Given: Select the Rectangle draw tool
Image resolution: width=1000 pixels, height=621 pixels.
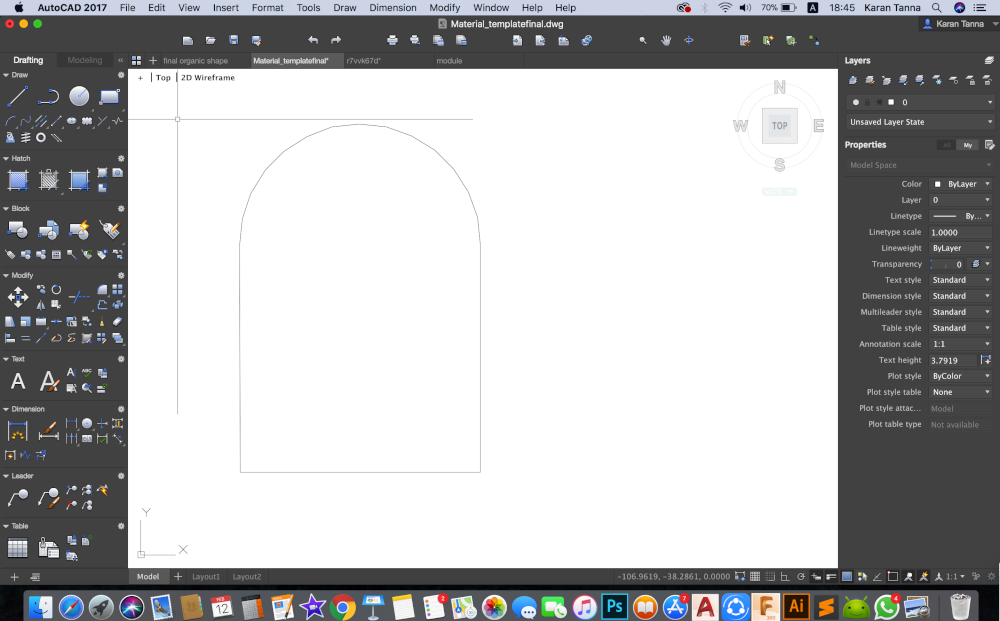Looking at the screenshot, I should 110,96.
